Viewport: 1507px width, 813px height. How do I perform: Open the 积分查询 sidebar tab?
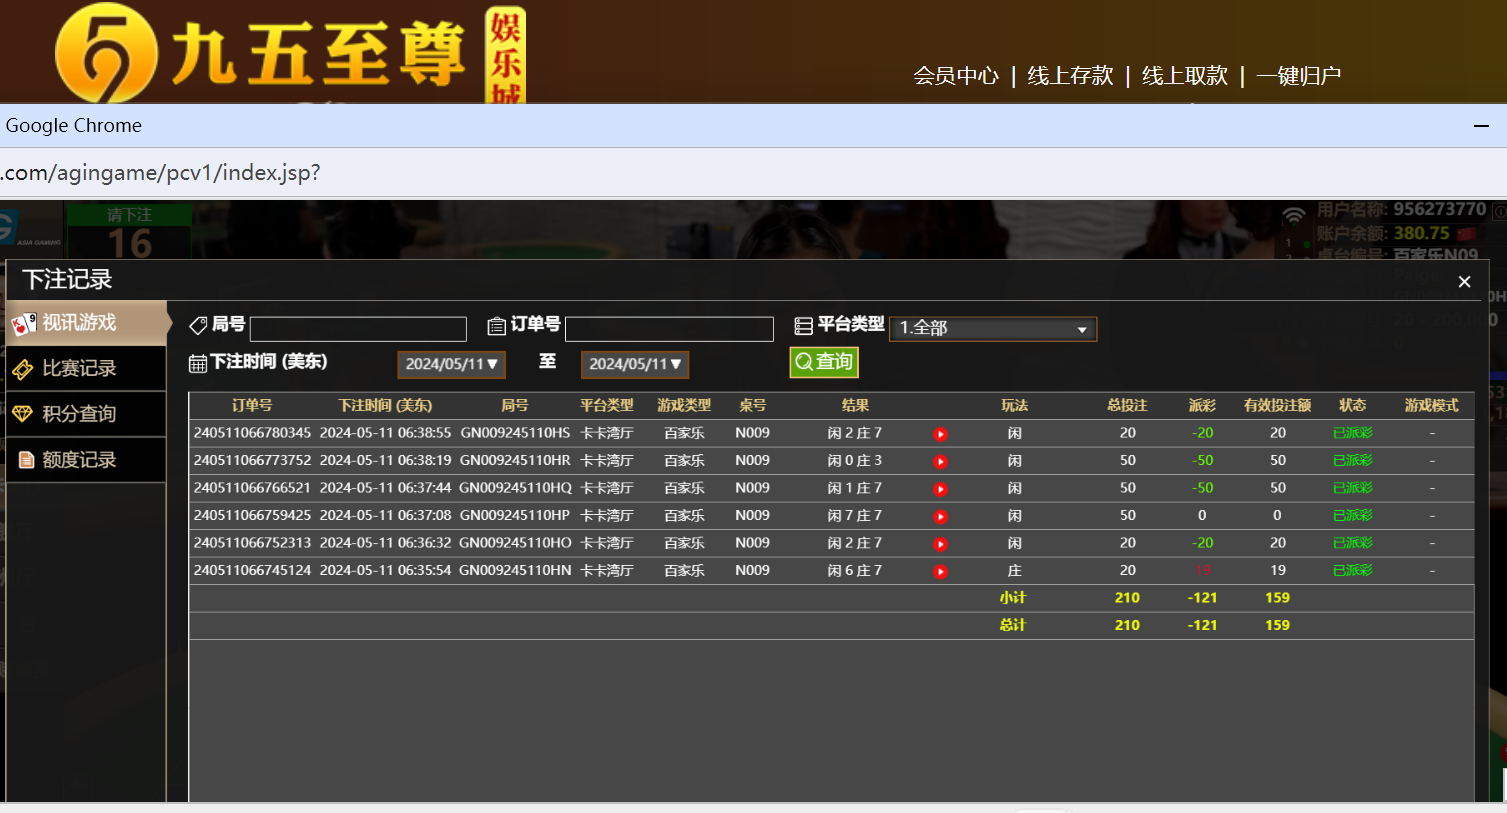[x=86, y=414]
